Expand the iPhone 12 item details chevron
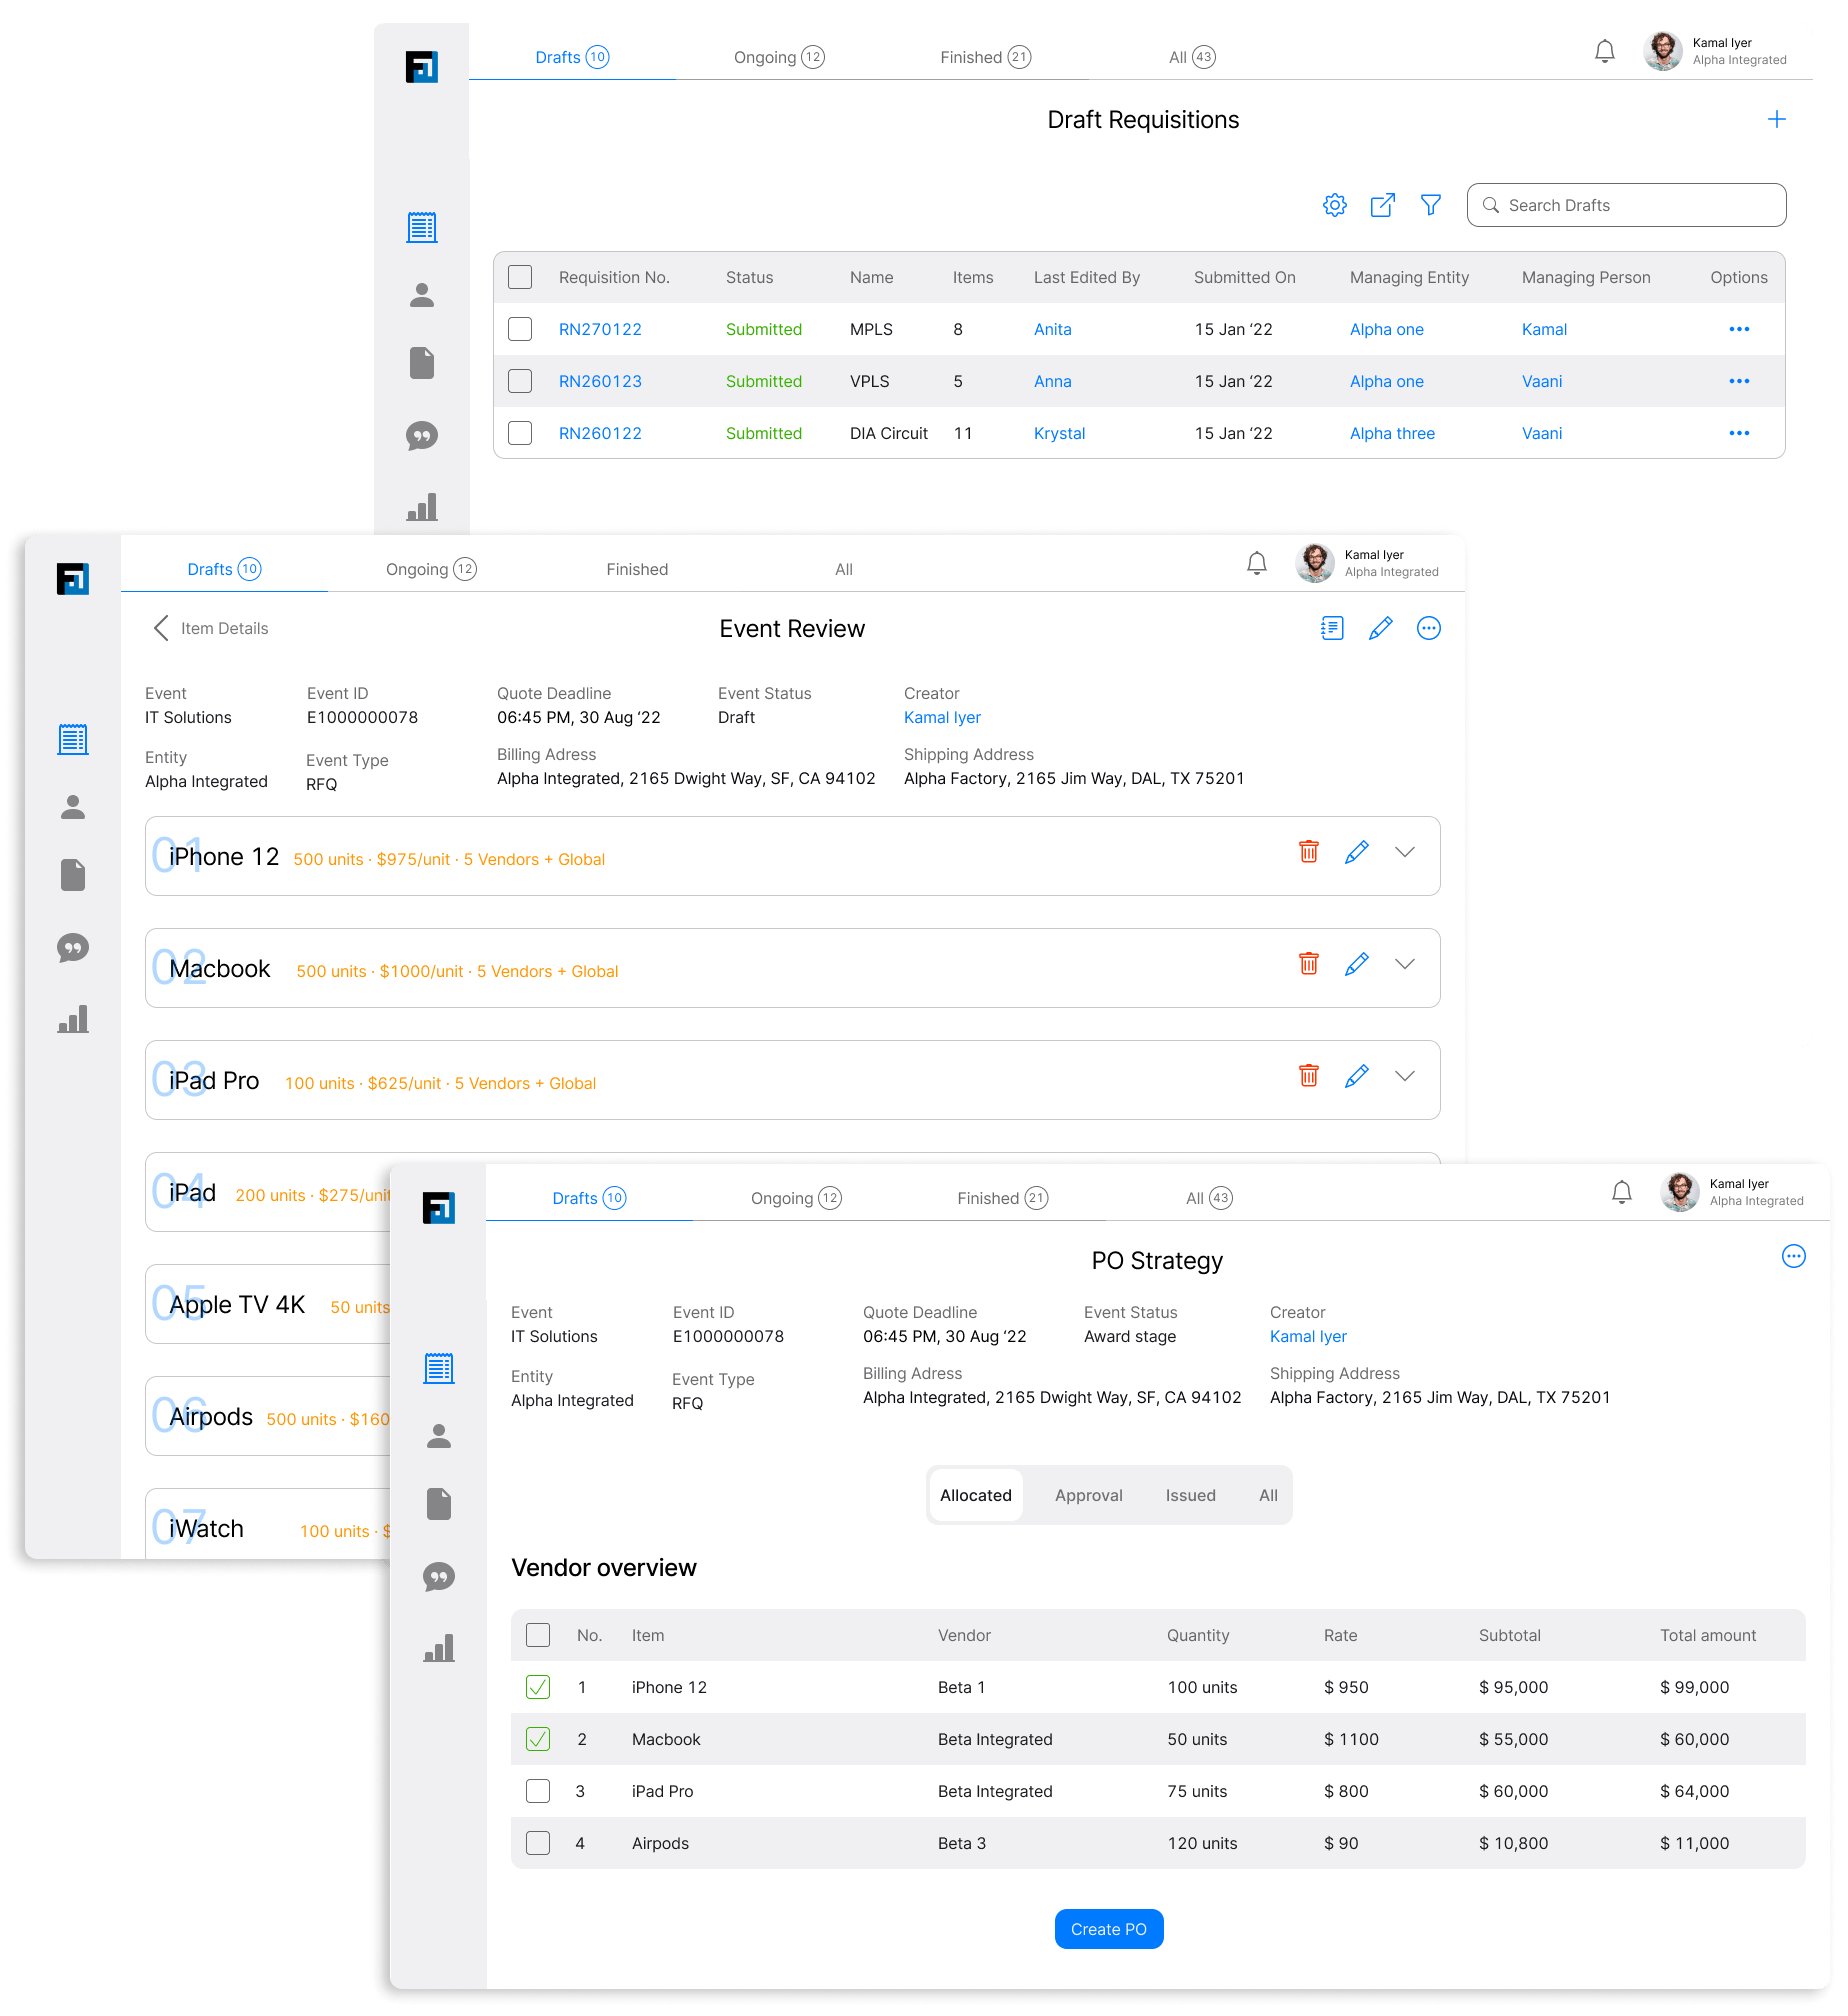The height and width of the screenshot is (2016, 1848). pyautogui.click(x=1405, y=852)
